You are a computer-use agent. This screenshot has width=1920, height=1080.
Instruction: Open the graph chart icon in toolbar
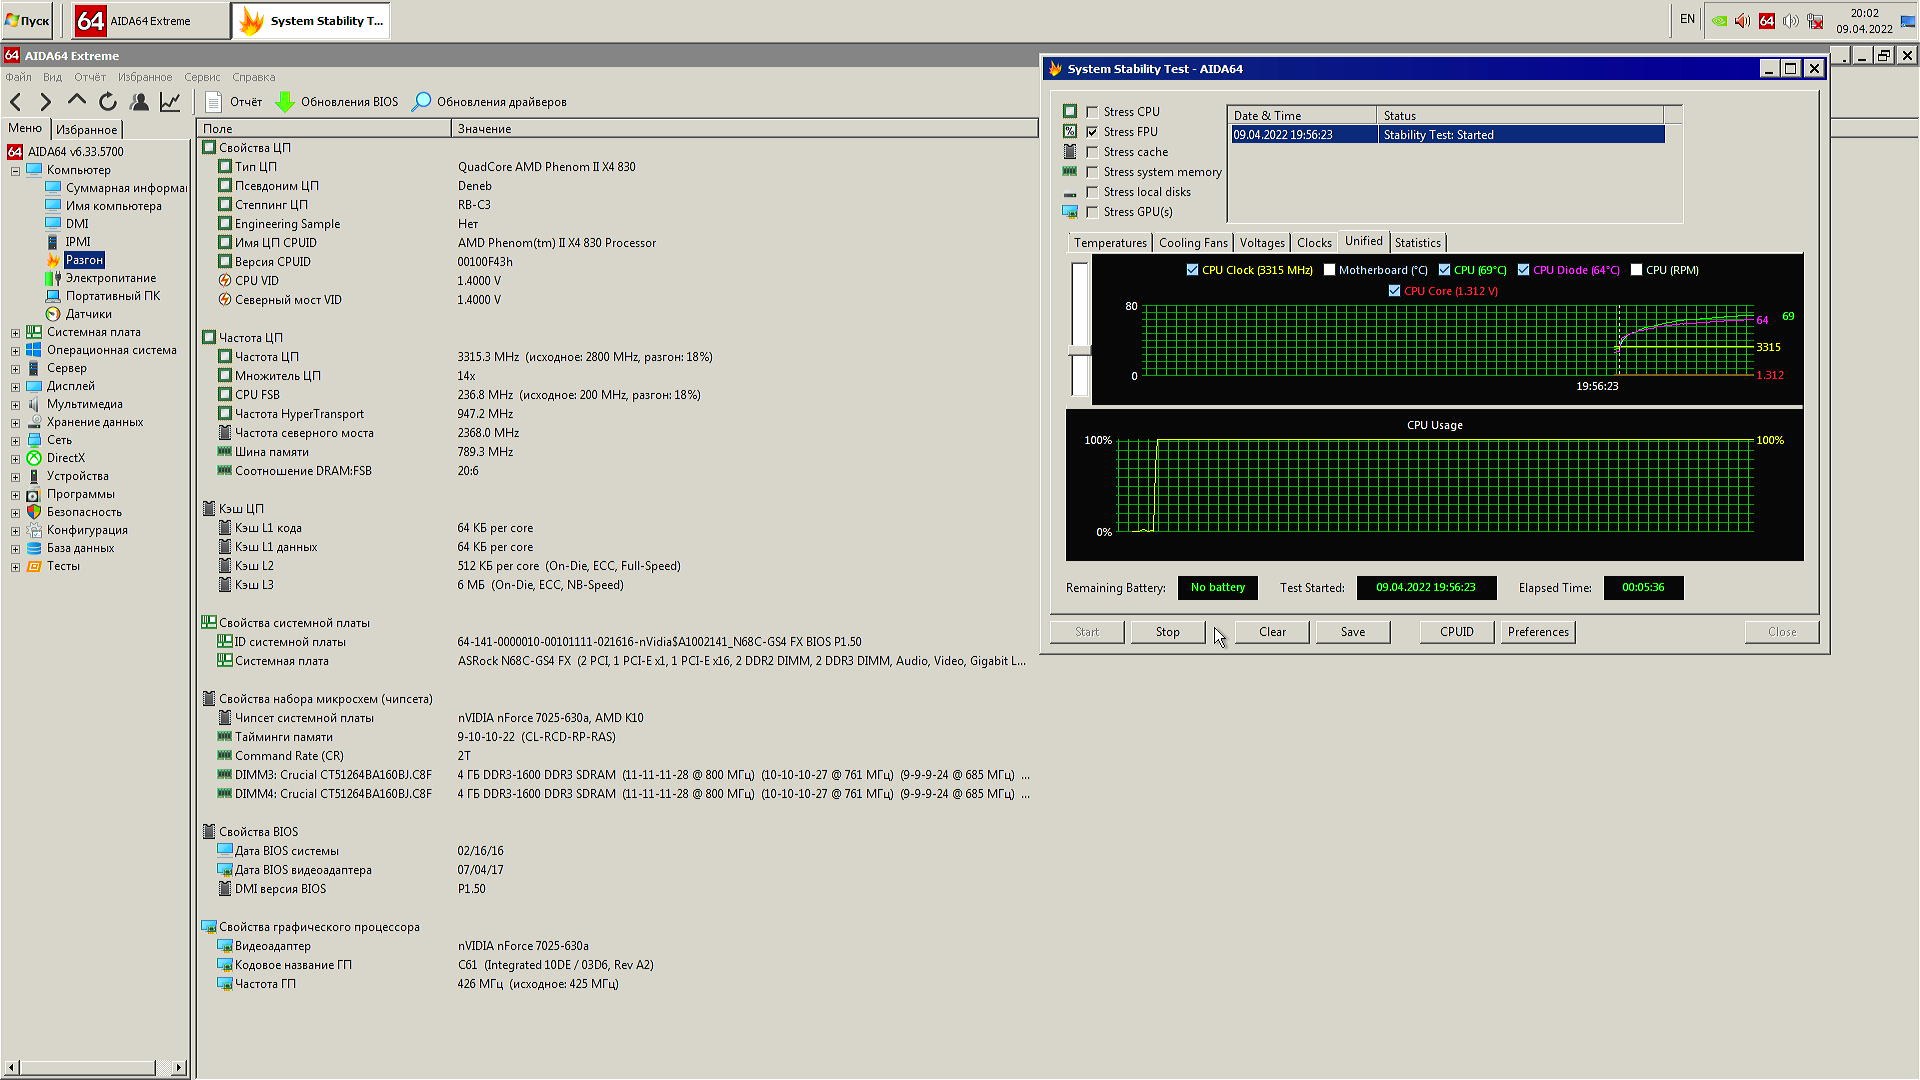tap(171, 102)
